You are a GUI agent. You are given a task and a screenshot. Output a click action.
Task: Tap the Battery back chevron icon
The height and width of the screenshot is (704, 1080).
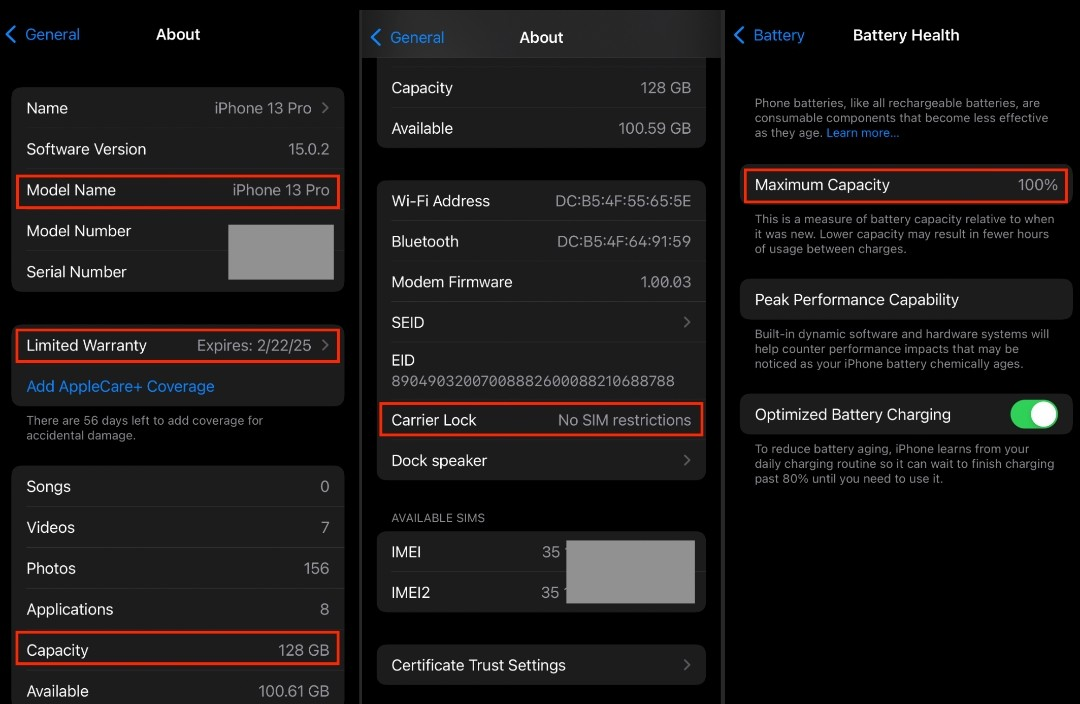pyautogui.click(x=739, y=35)
